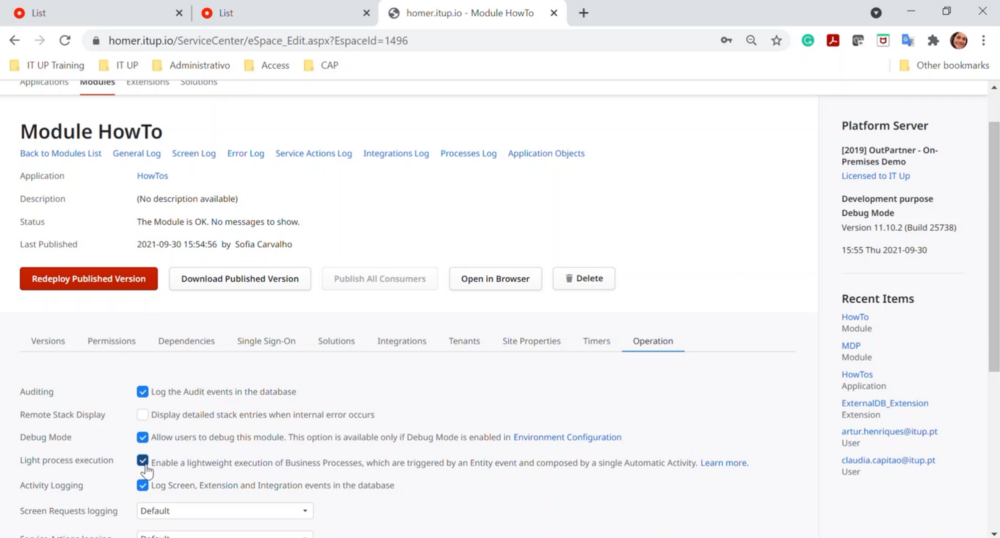Toggle the Debug Mode checkbox
Viewport: 1000px width, 538px height.
coord(142,437)
